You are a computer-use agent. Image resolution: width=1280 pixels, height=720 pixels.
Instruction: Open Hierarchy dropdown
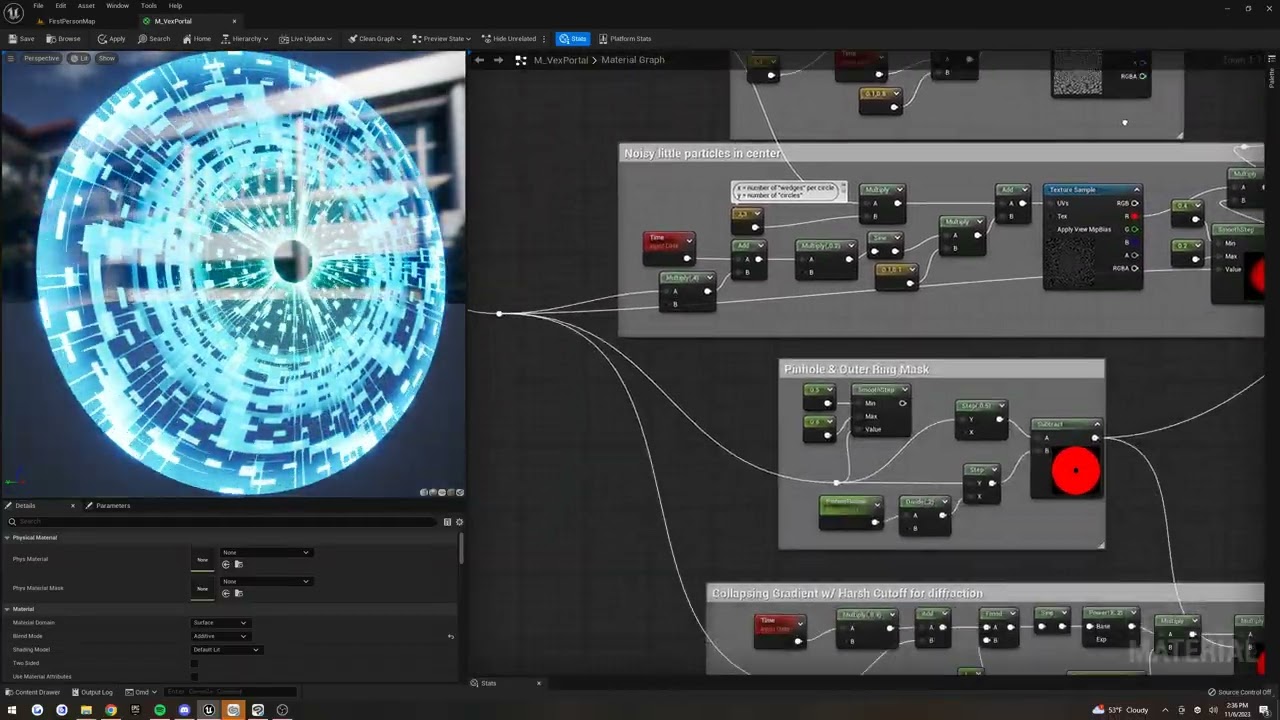click(x=244, y=39)
